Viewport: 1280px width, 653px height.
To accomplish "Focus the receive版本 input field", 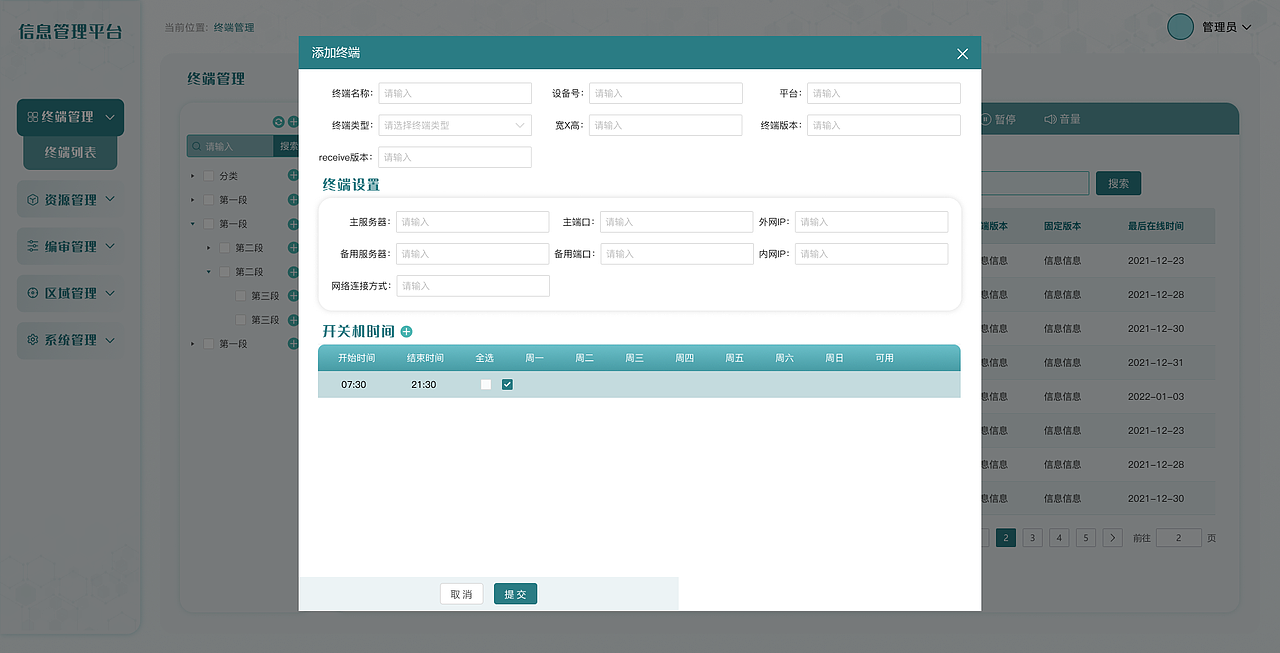I will [x=455, y=157].
